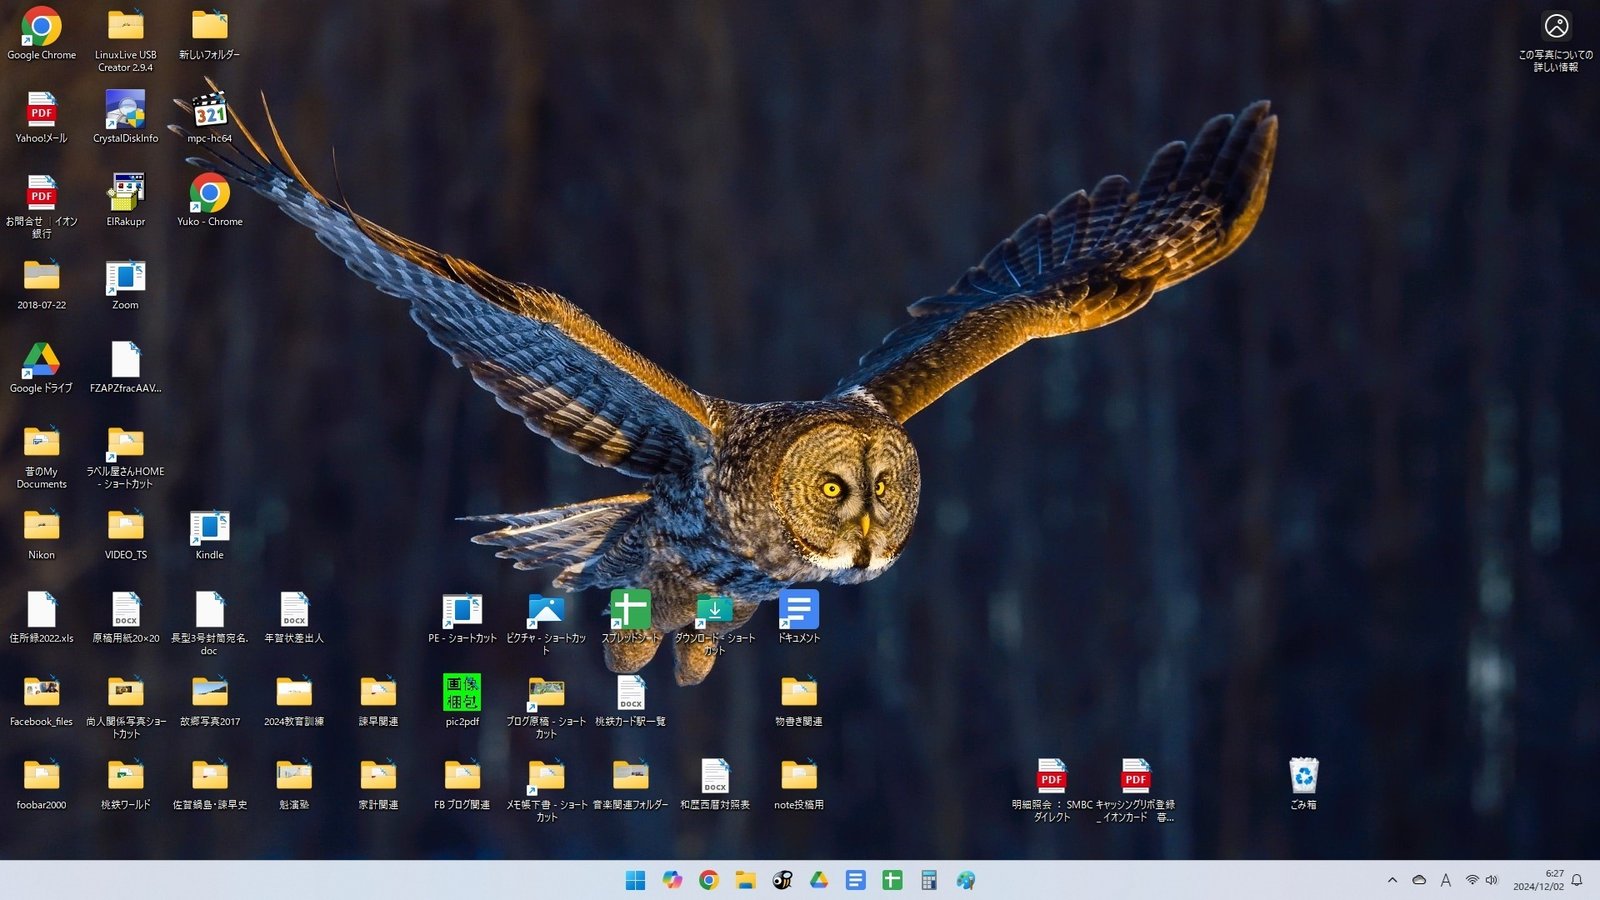Open the 2018-07-22 folder
This screenshot has width=1600, height=900.
click(41, 285)
